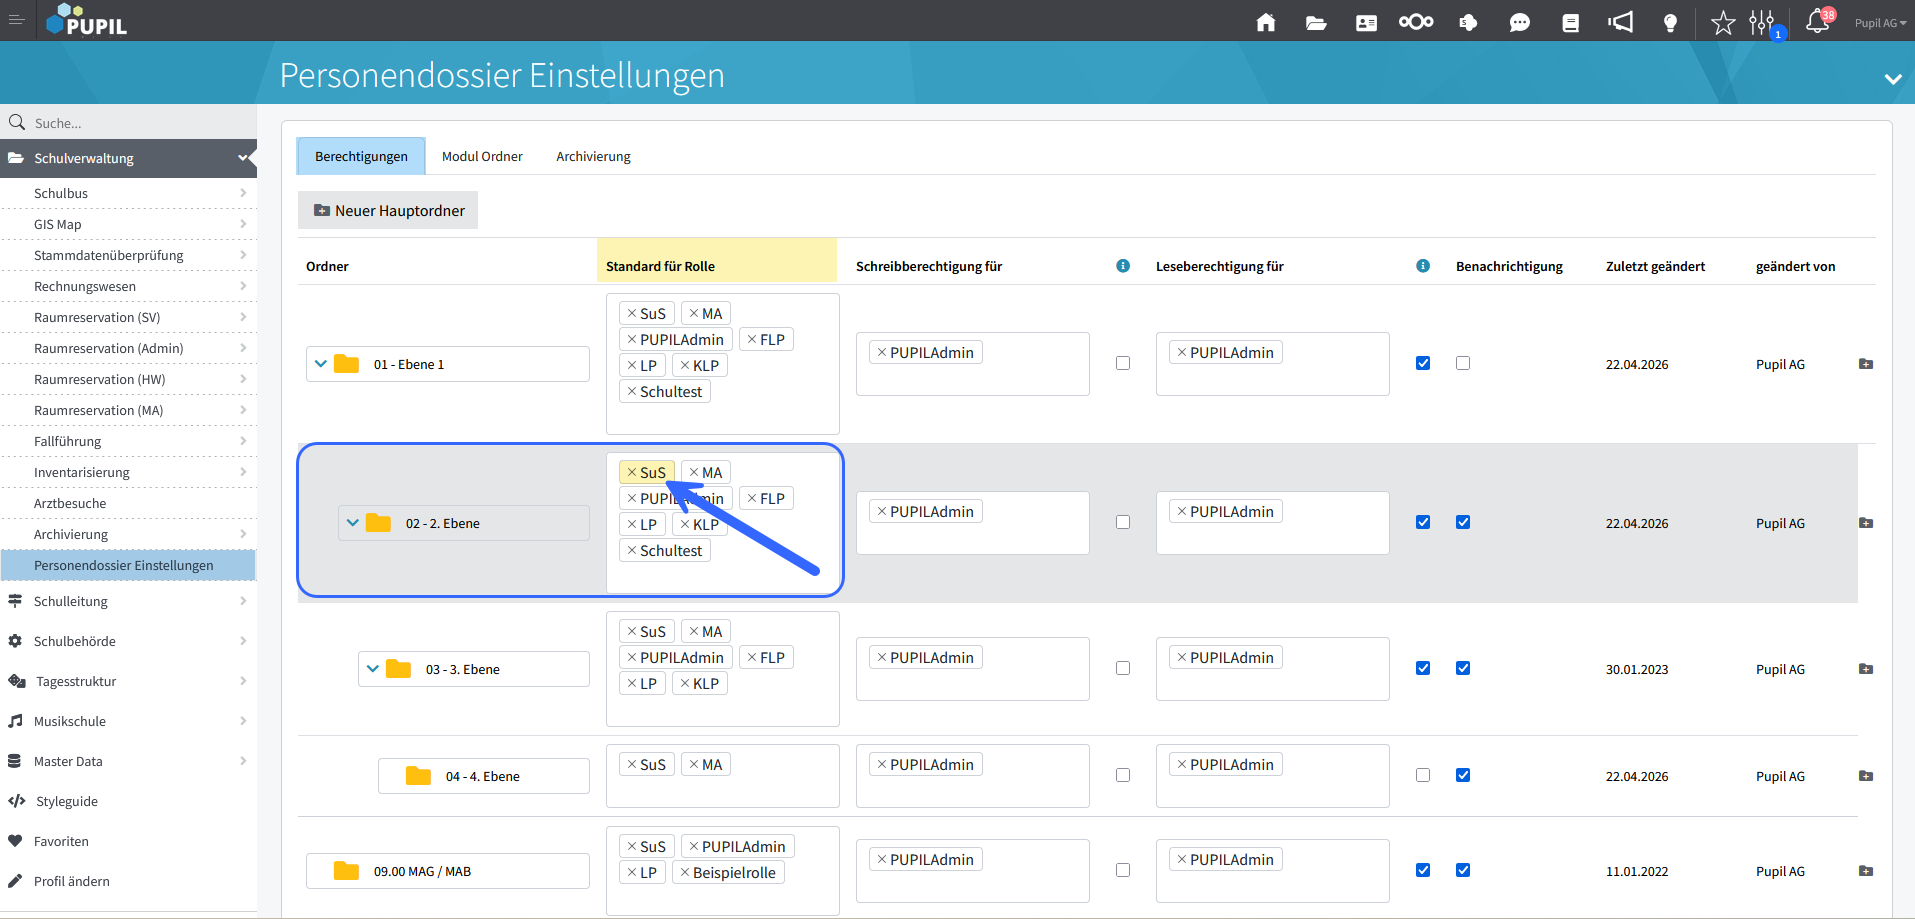
Task: Go to the home page icon
Action: (x=1265, y=22)
